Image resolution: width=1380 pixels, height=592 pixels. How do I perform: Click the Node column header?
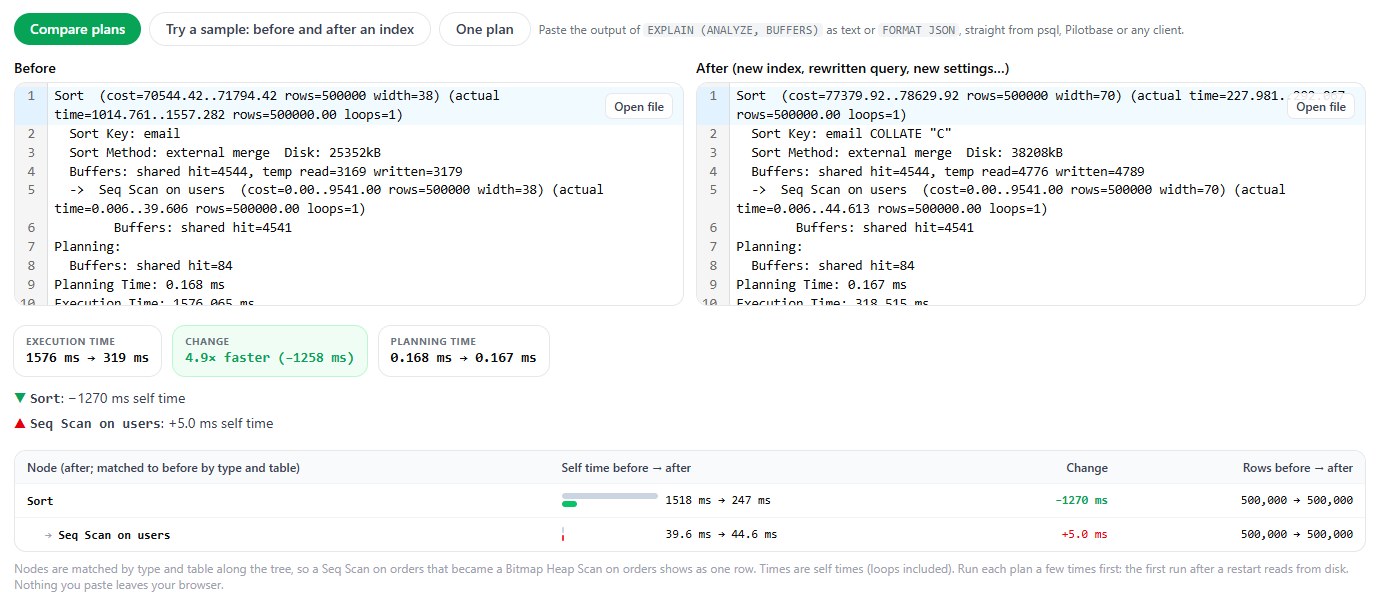(x=163, y=467)
